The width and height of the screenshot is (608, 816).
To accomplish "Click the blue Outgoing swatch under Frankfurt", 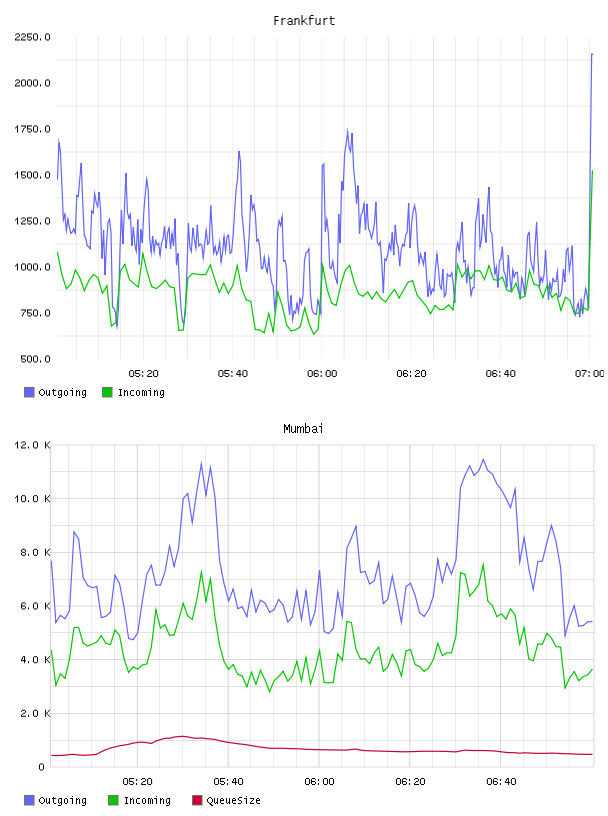I will pos(29,392).
